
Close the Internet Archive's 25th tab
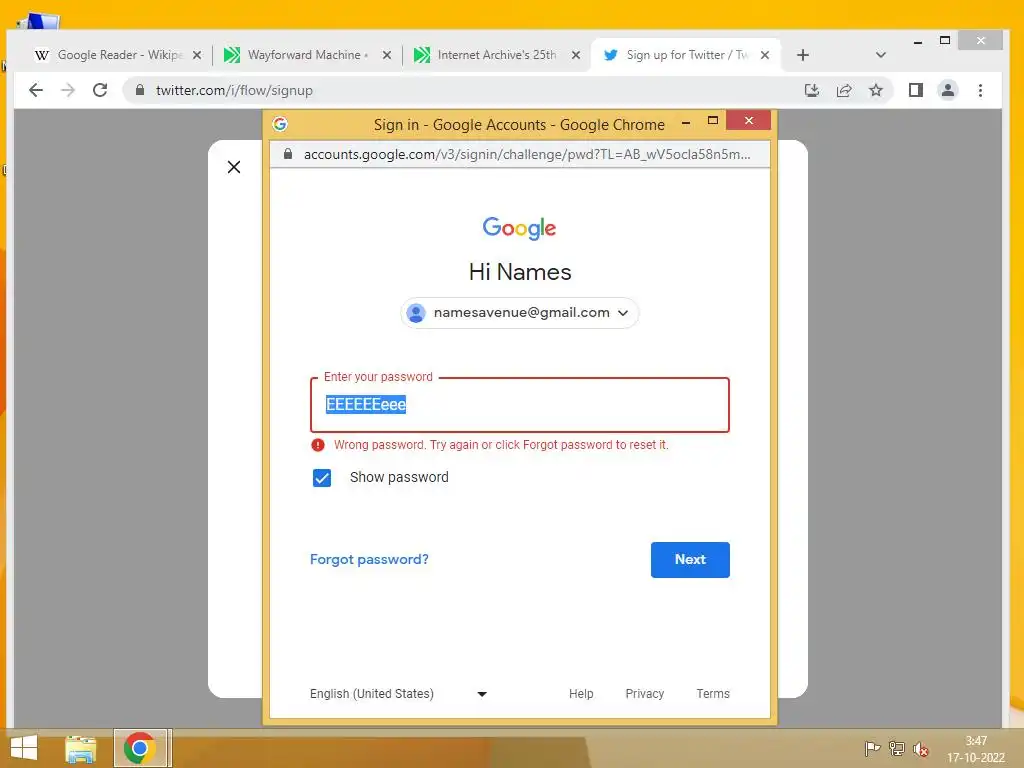pos(575,56)
